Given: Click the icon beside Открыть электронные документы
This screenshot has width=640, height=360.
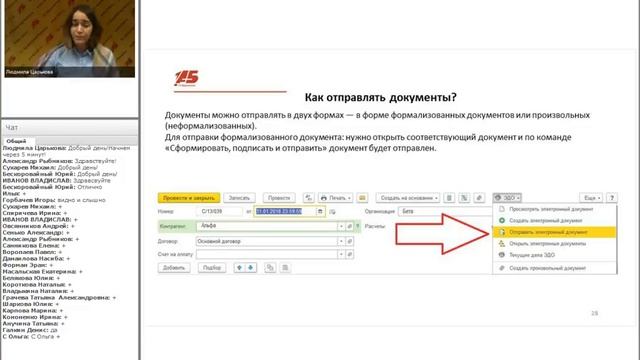Looking at the screenshot, I should 502,244.
